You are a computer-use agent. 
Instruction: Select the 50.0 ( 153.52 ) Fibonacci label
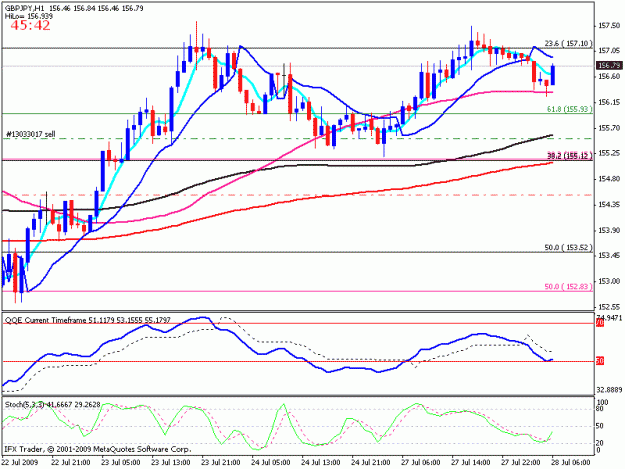tap(568, 247)
